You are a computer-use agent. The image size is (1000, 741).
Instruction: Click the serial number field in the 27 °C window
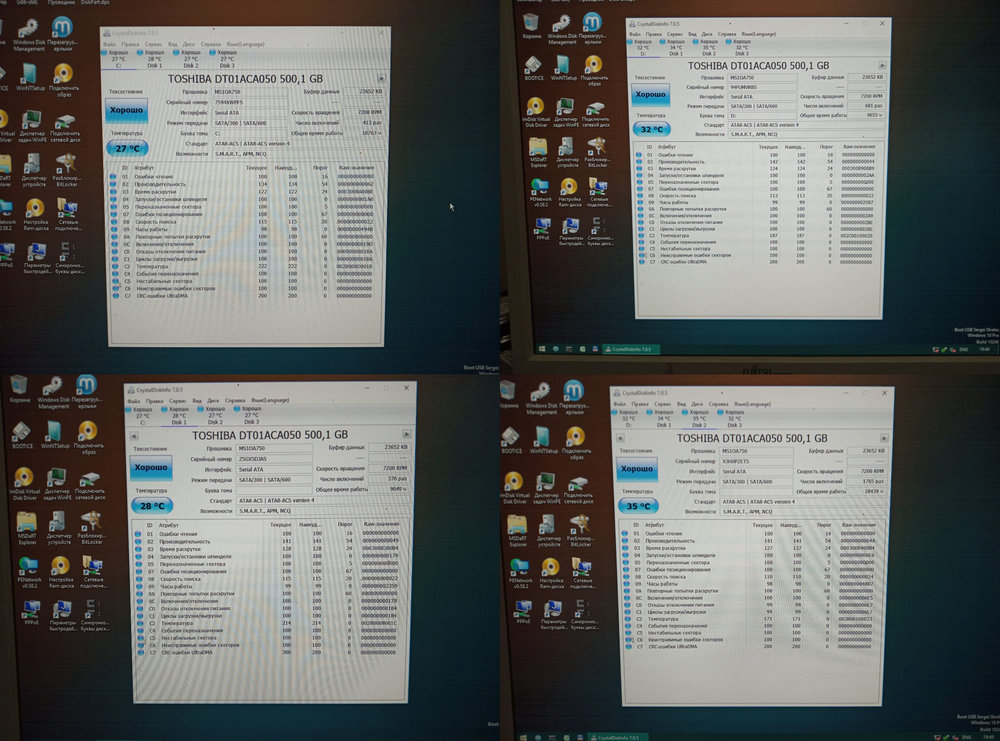click(240, 102)
